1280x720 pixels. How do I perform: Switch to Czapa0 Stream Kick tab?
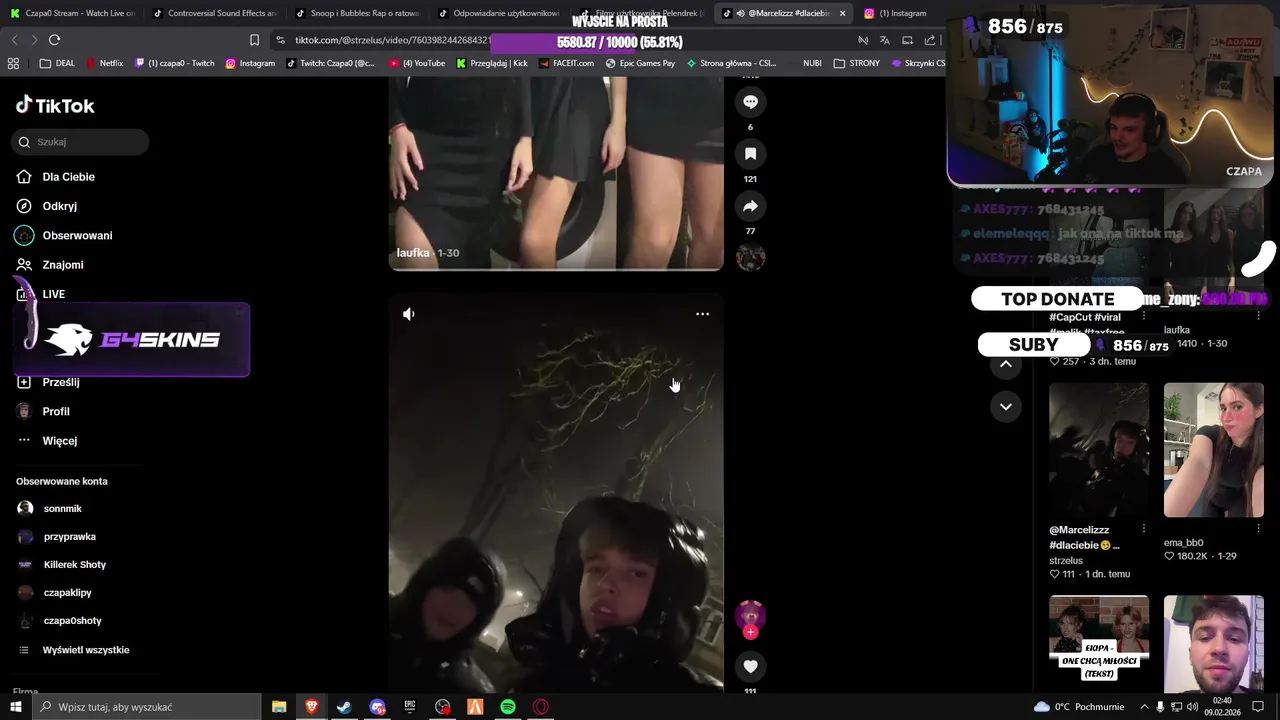[71, 13]
